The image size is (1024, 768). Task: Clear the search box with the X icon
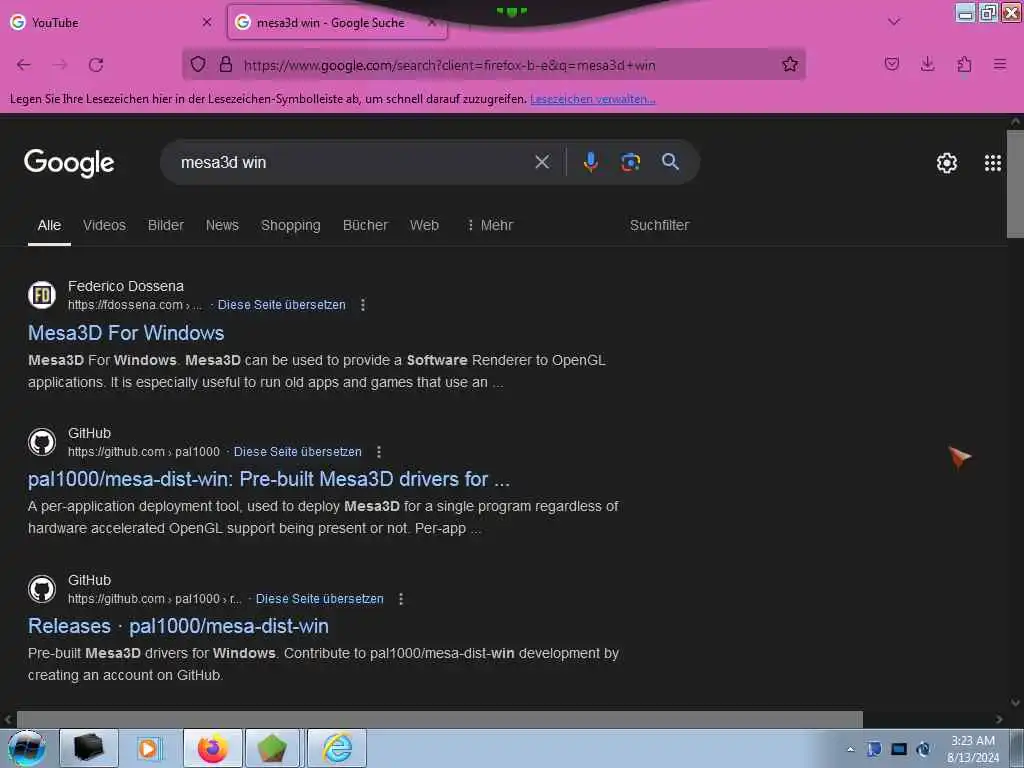[x=542, y=162]
